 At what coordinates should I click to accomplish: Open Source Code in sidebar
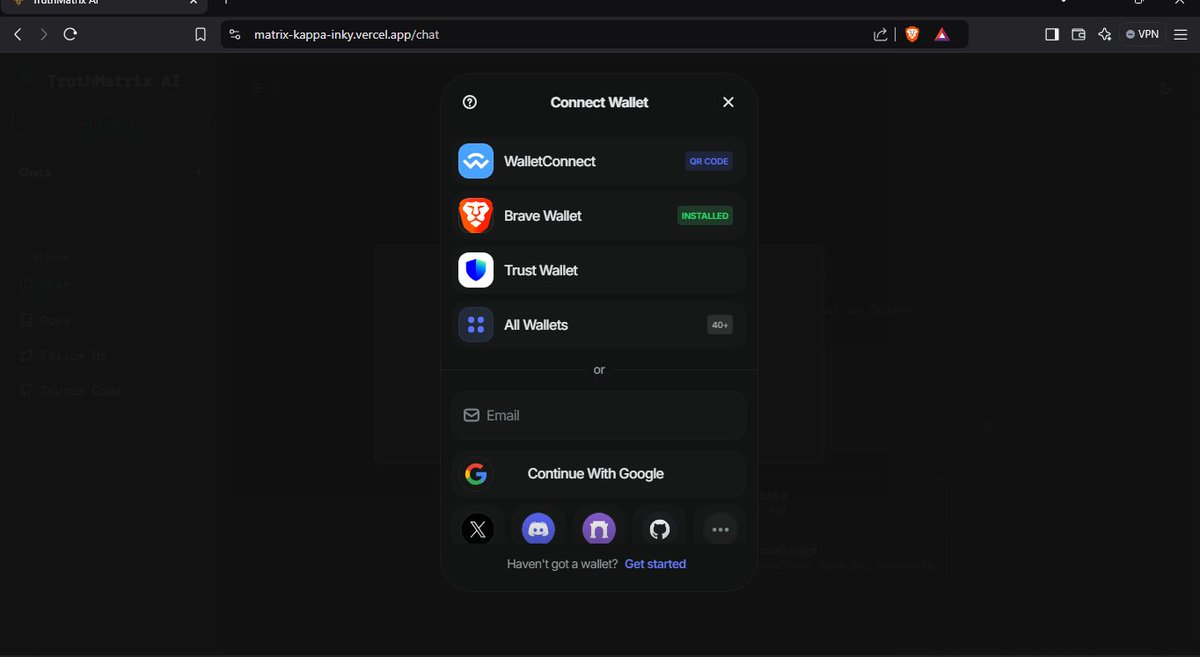[71, 391]
